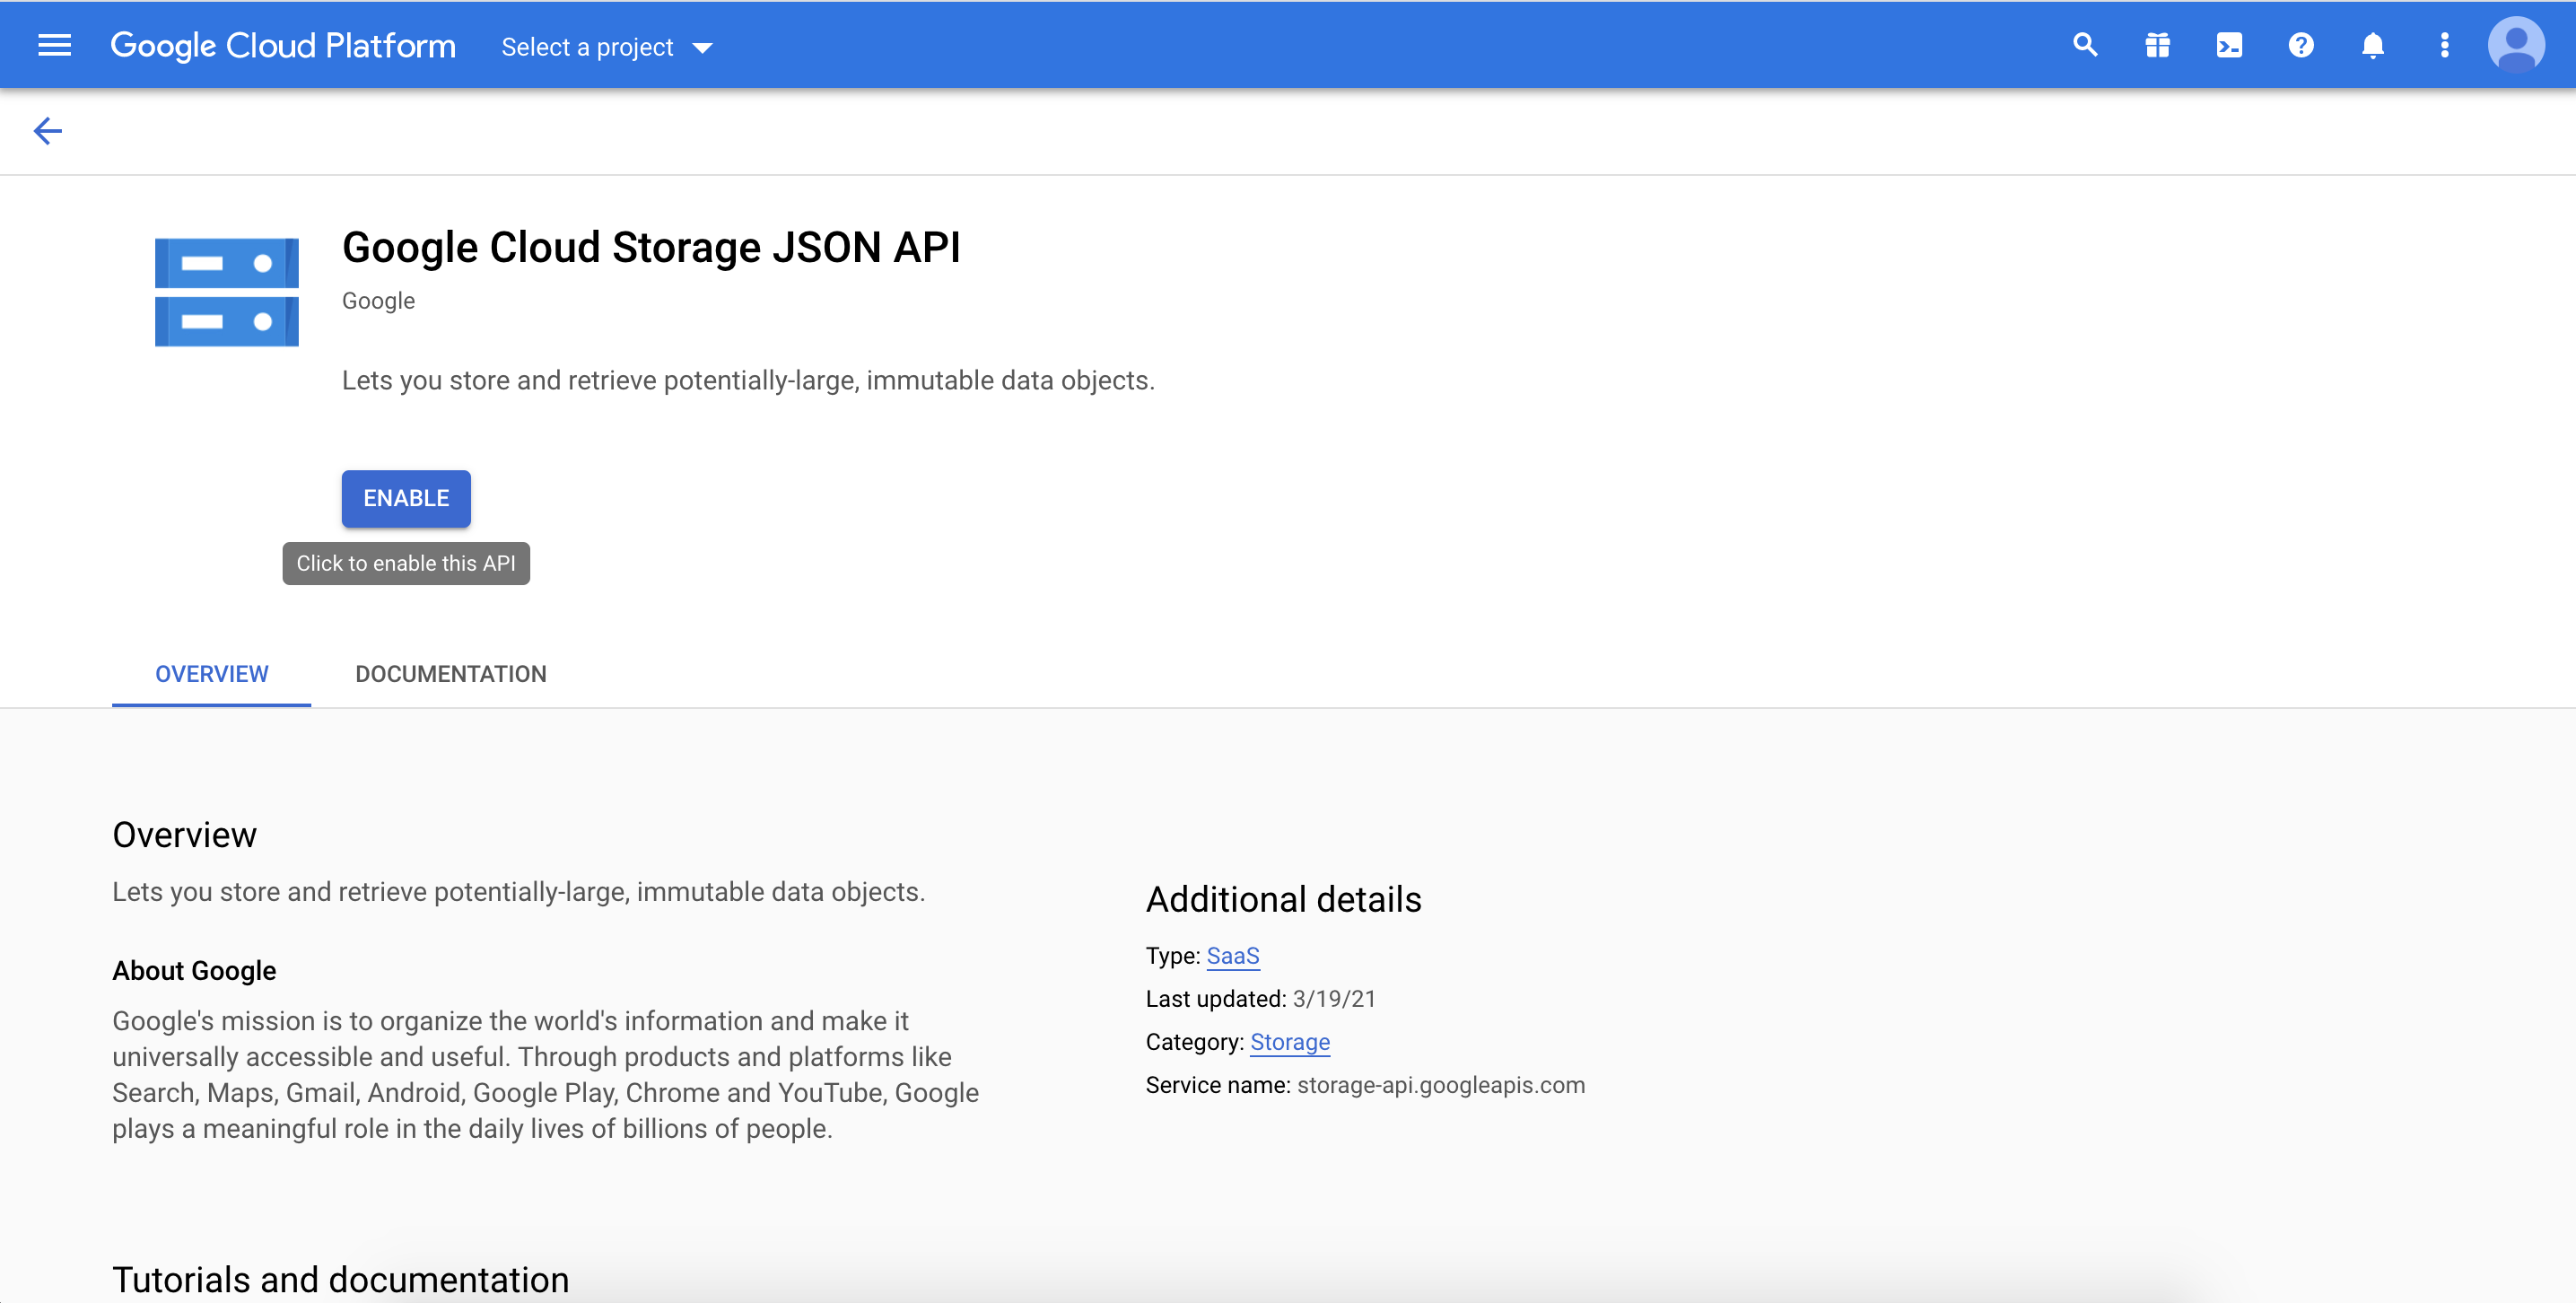Click the service name storage-api.googleapis.com
The width and height of the screenshot is (2576, 1303).
pyautogui.click(x=1441, y=1085)
